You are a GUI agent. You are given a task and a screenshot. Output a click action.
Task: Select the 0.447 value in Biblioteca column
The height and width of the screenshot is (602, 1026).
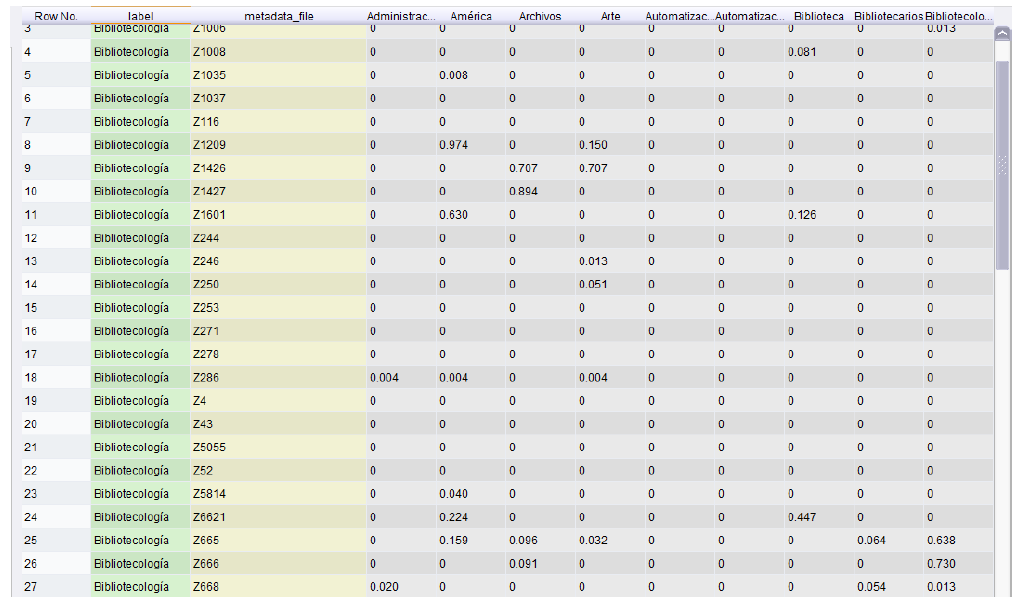pos(802,517)
